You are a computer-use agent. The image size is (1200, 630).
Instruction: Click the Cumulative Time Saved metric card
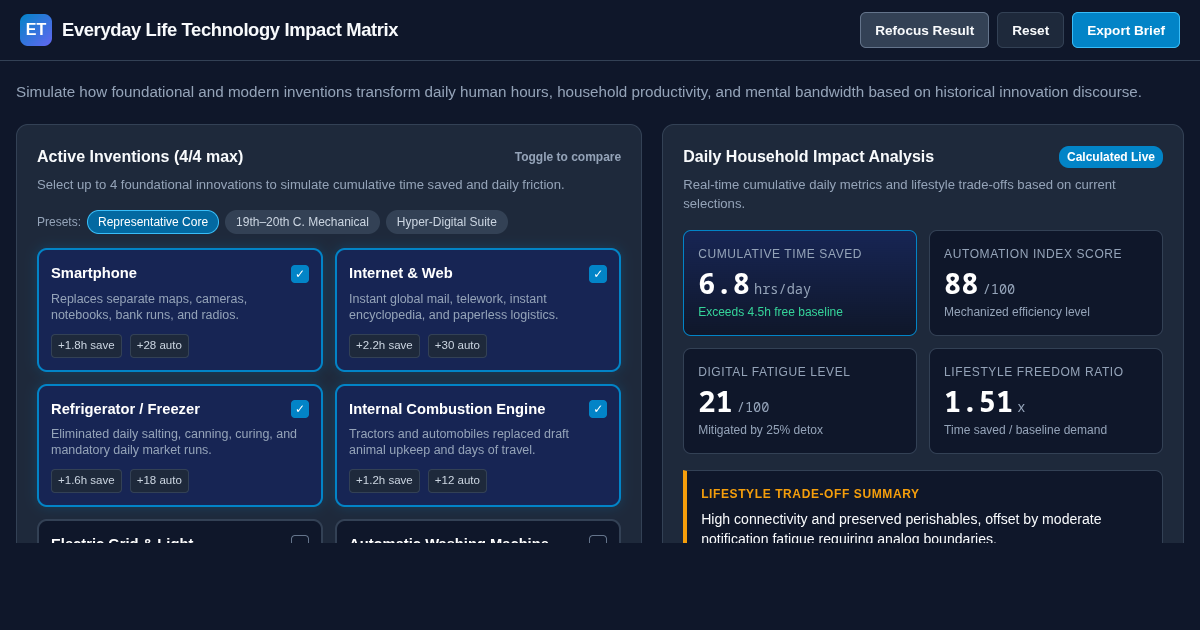tap(800, 283)
